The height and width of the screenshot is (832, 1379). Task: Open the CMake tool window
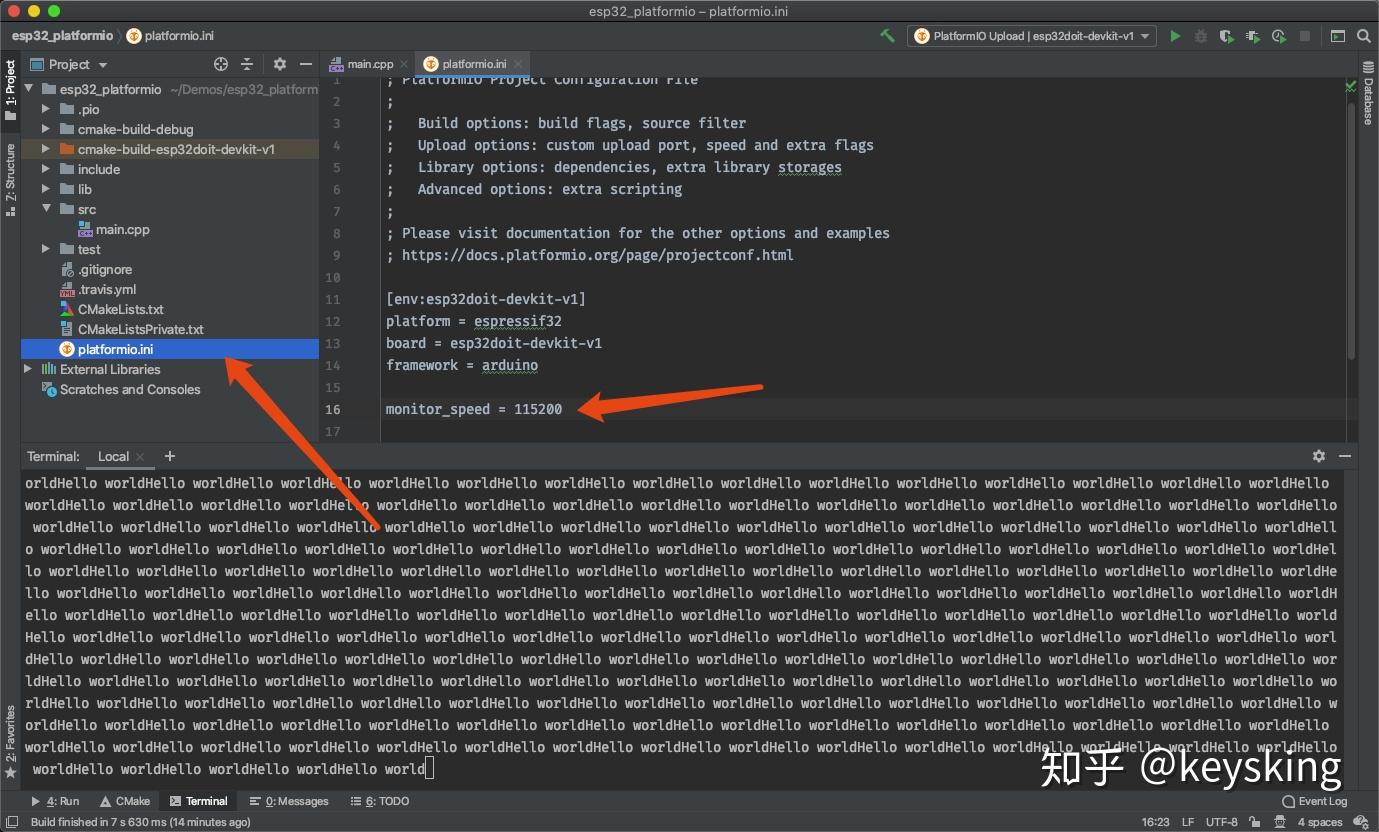[x=125, y=800]
